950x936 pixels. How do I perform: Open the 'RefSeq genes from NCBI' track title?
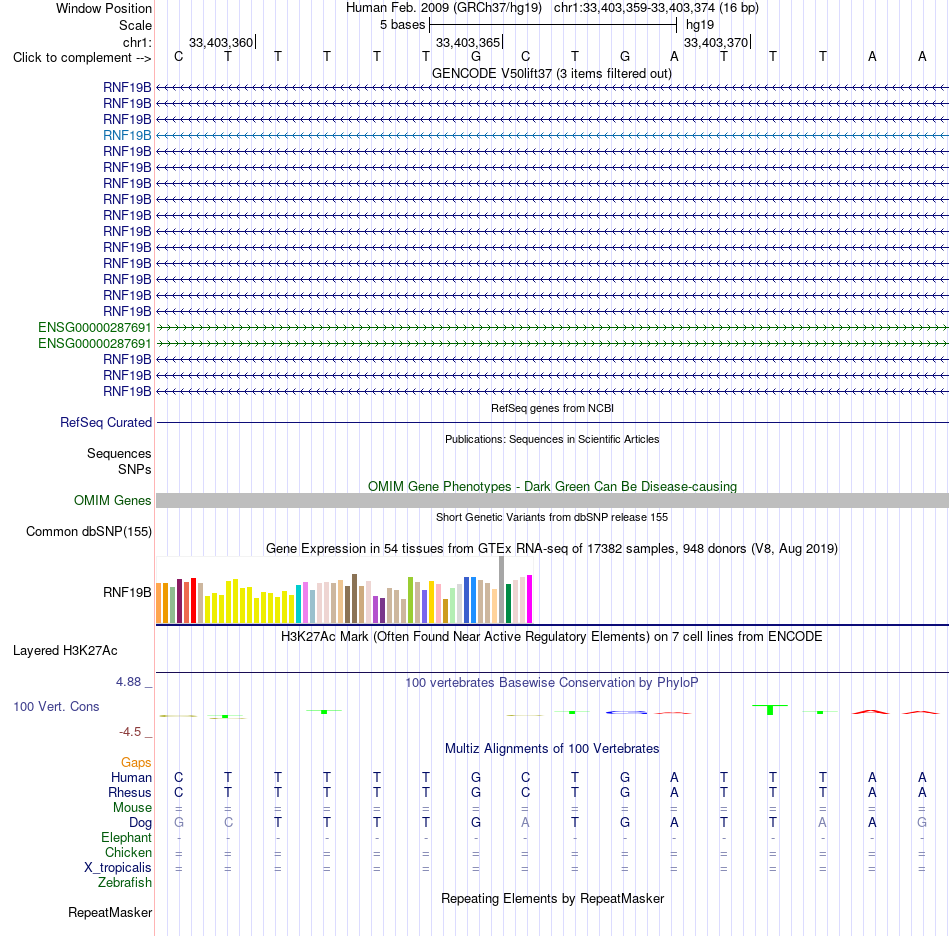tap(552, 408)
